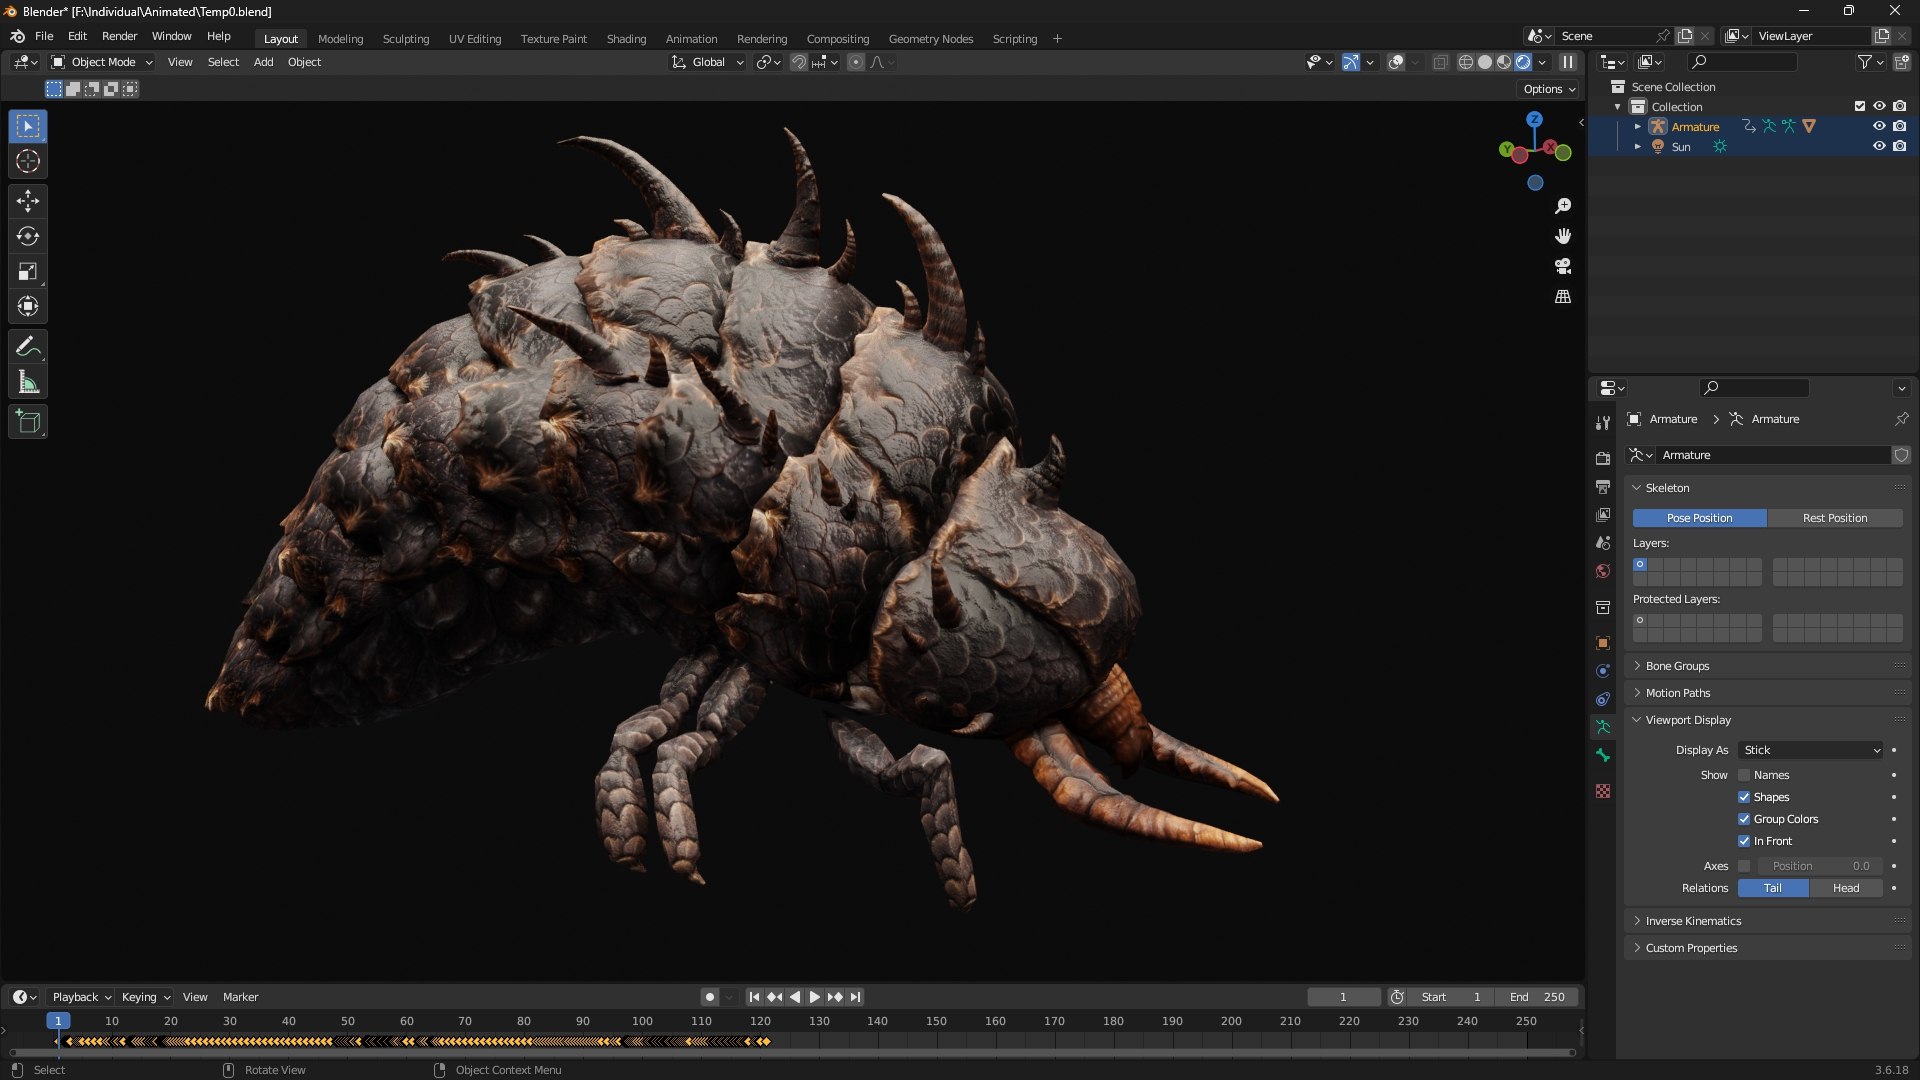Select the Add Cube tool

point(28,422)
